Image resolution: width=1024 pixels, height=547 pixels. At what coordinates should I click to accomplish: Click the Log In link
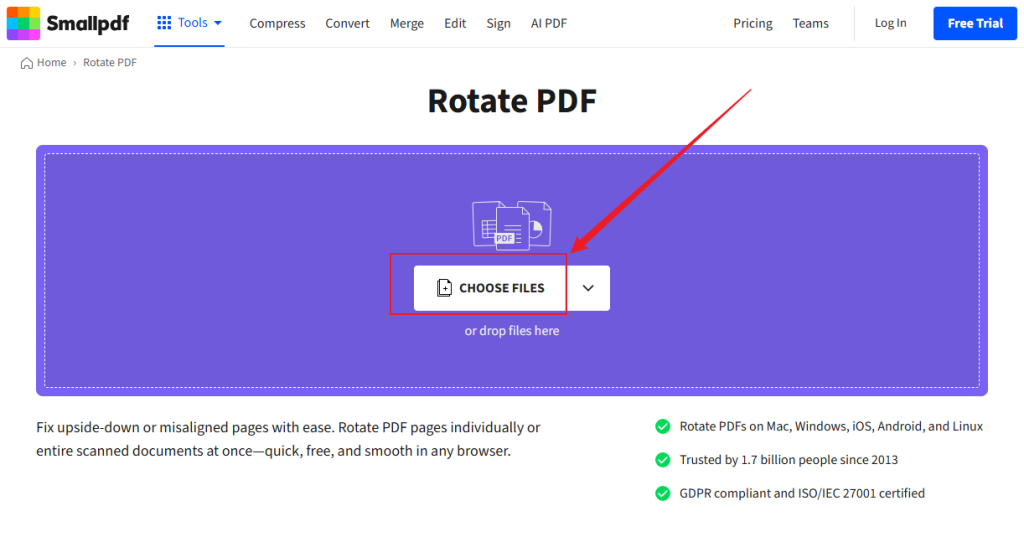coord(890,23)
